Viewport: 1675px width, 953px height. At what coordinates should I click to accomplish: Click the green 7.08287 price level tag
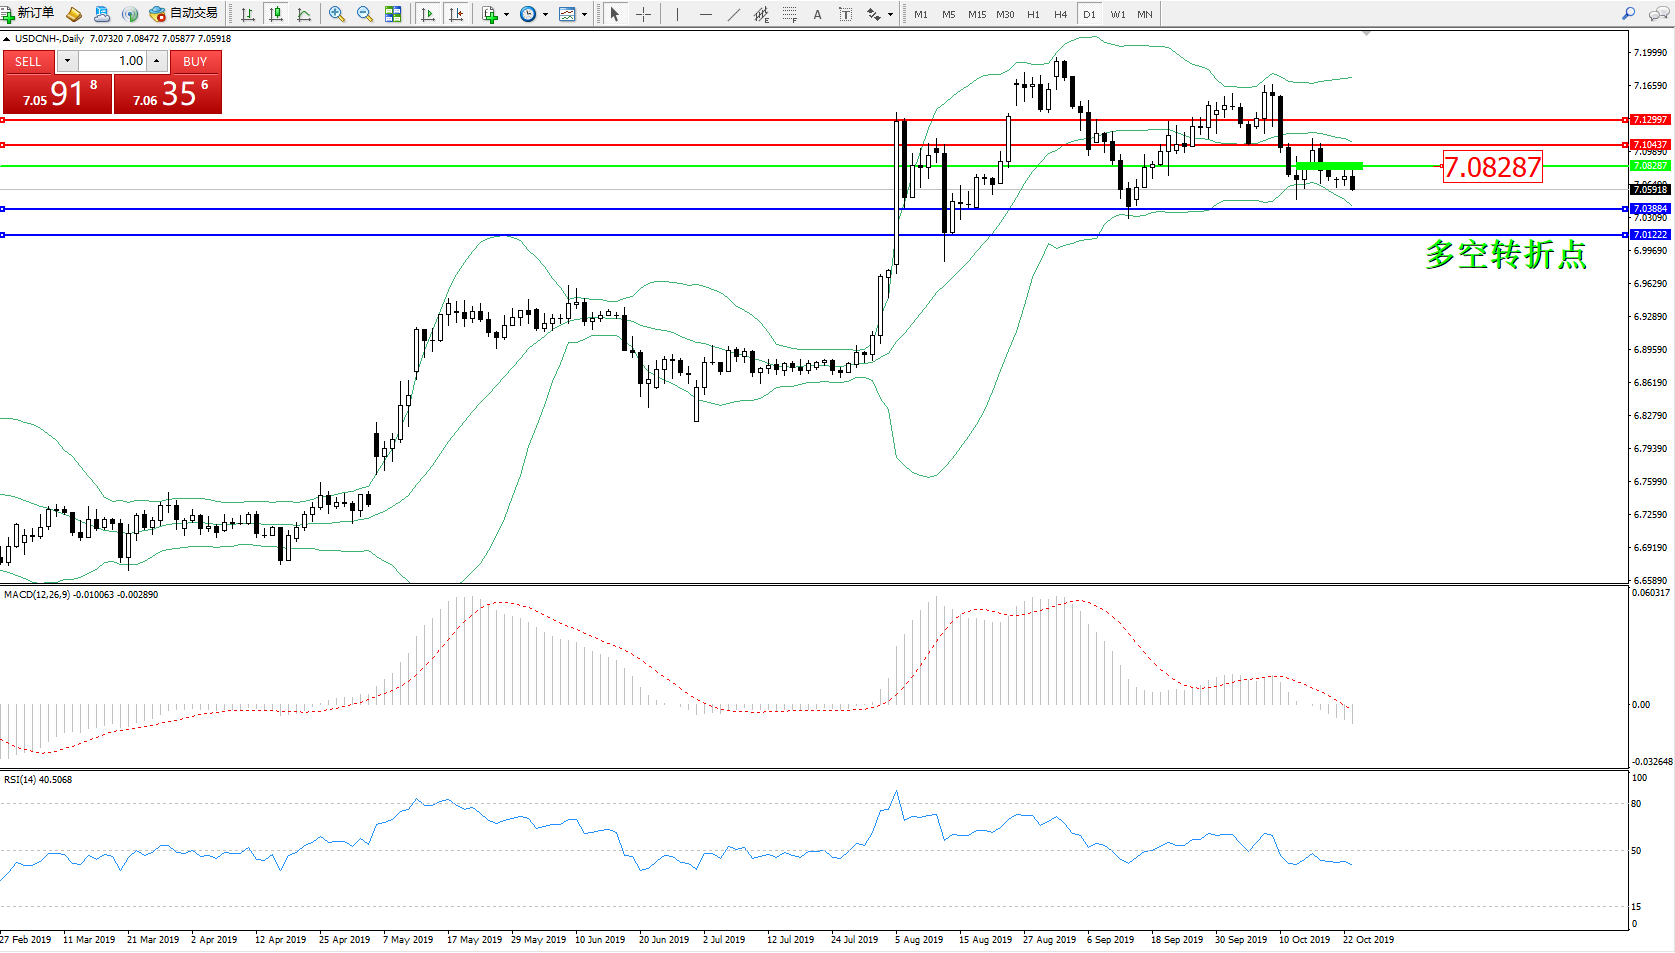point(1650,166)
